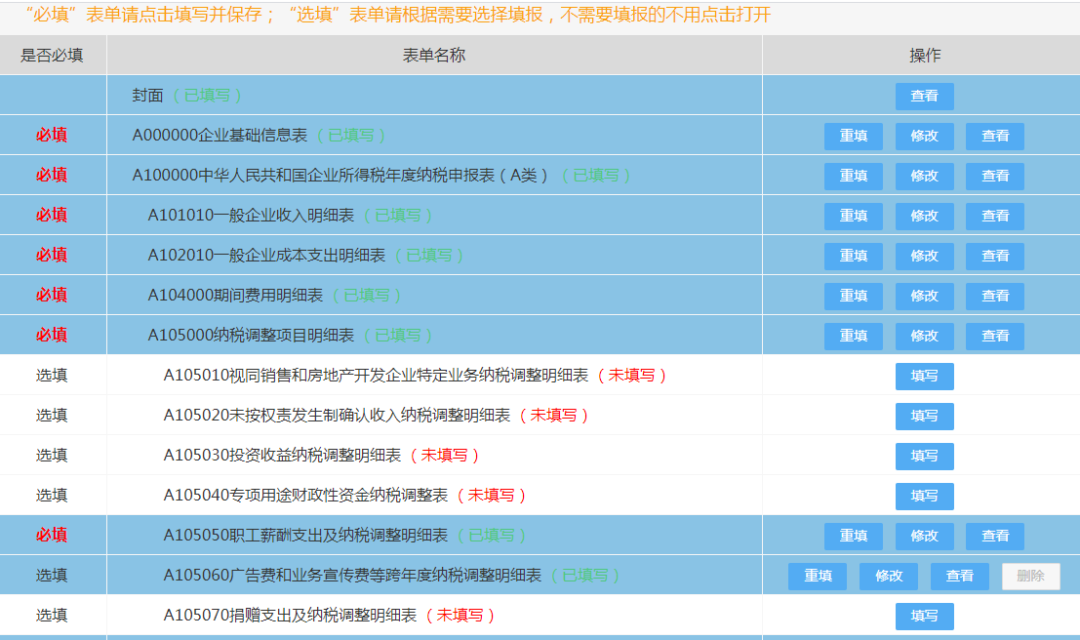Click 重填 for A000000企业基础信息表
The image size is (1080, 640).
point(853,136)
